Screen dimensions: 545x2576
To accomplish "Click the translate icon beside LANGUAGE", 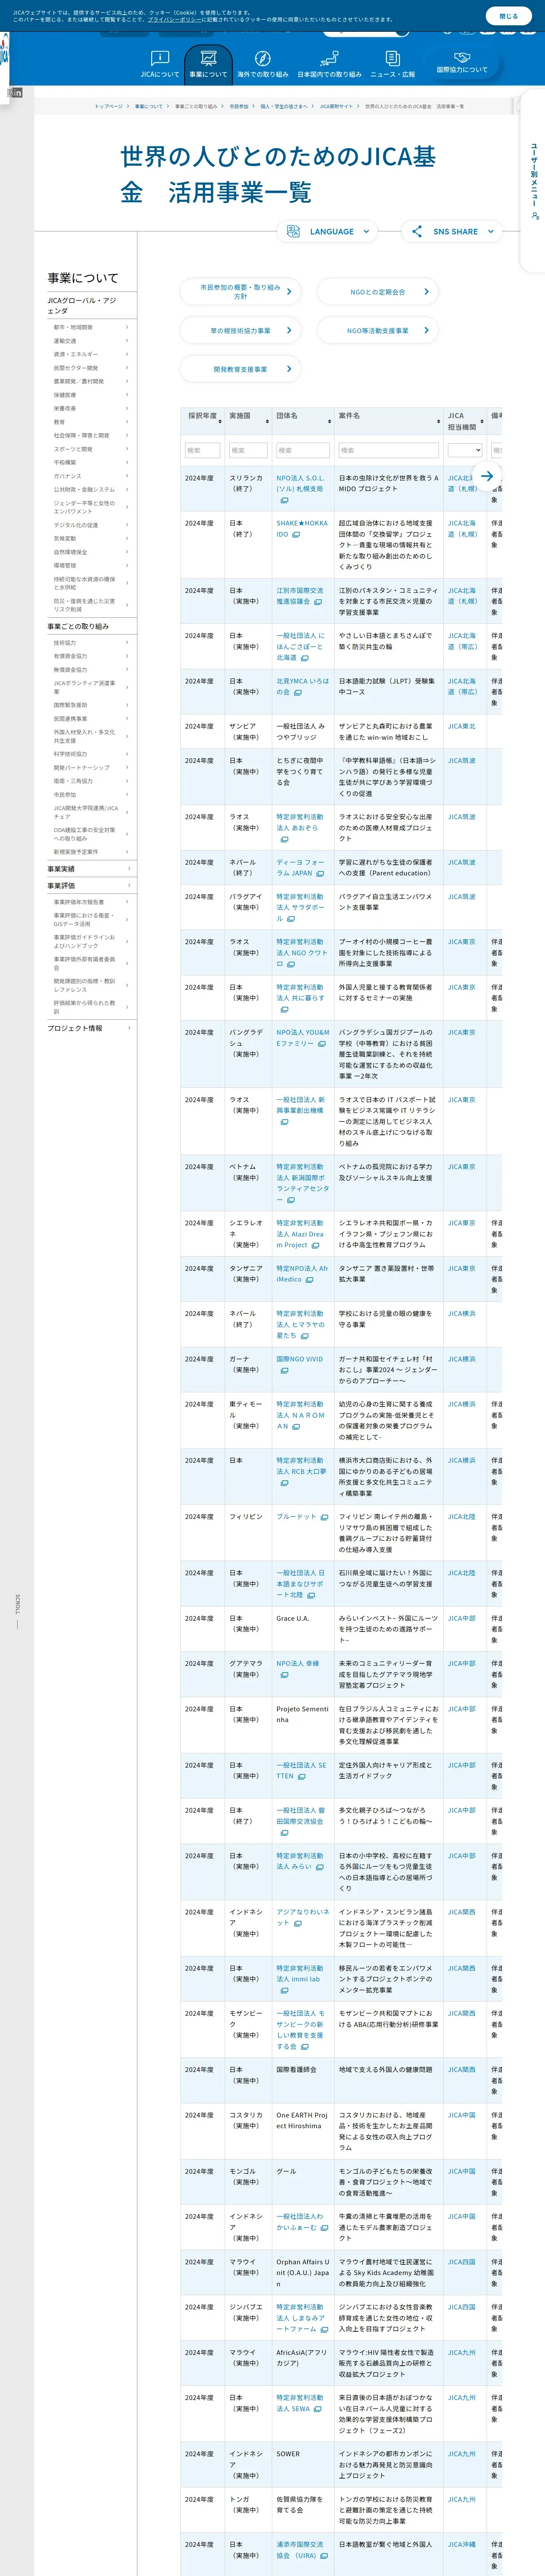I will [x=293, y=231].
